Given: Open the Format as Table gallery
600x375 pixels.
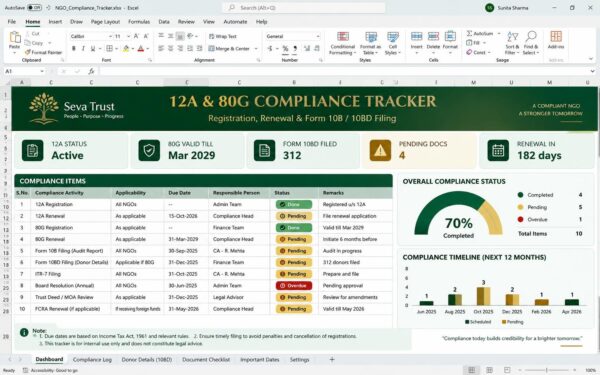Looking at the screenshot, I should [370, 43].
